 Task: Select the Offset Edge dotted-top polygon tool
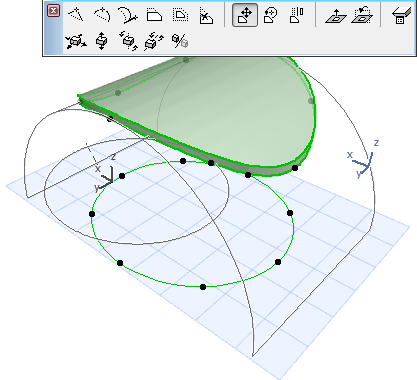(x=154, y=15)
